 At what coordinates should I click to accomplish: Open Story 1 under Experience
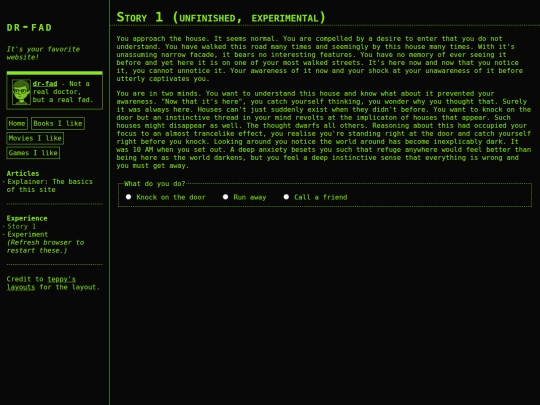[22, 226]
